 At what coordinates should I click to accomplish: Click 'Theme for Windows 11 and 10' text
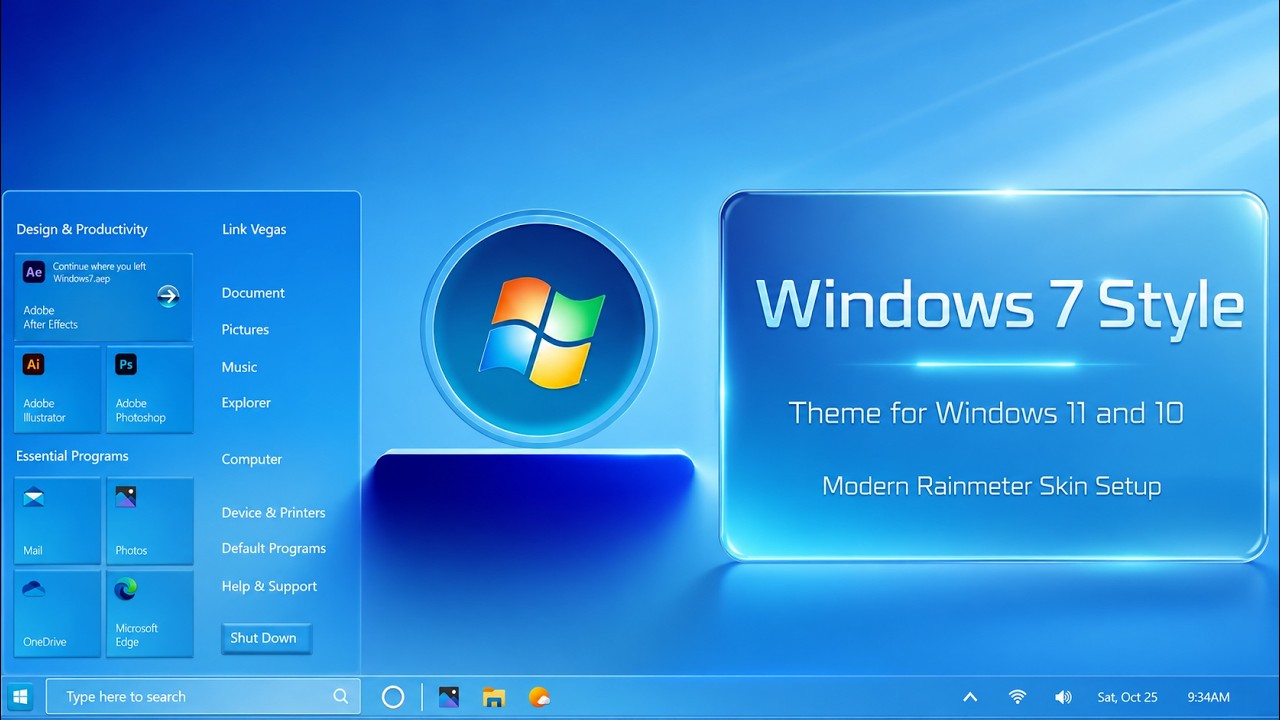point(986,413)
